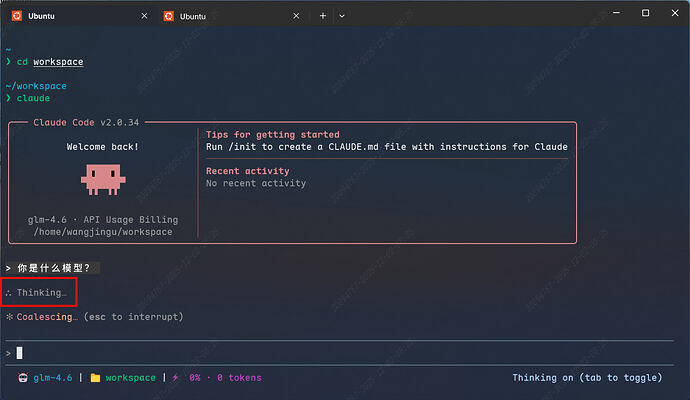Click the robot face icon in status bar
690x400 pixels.
point(23,378)
